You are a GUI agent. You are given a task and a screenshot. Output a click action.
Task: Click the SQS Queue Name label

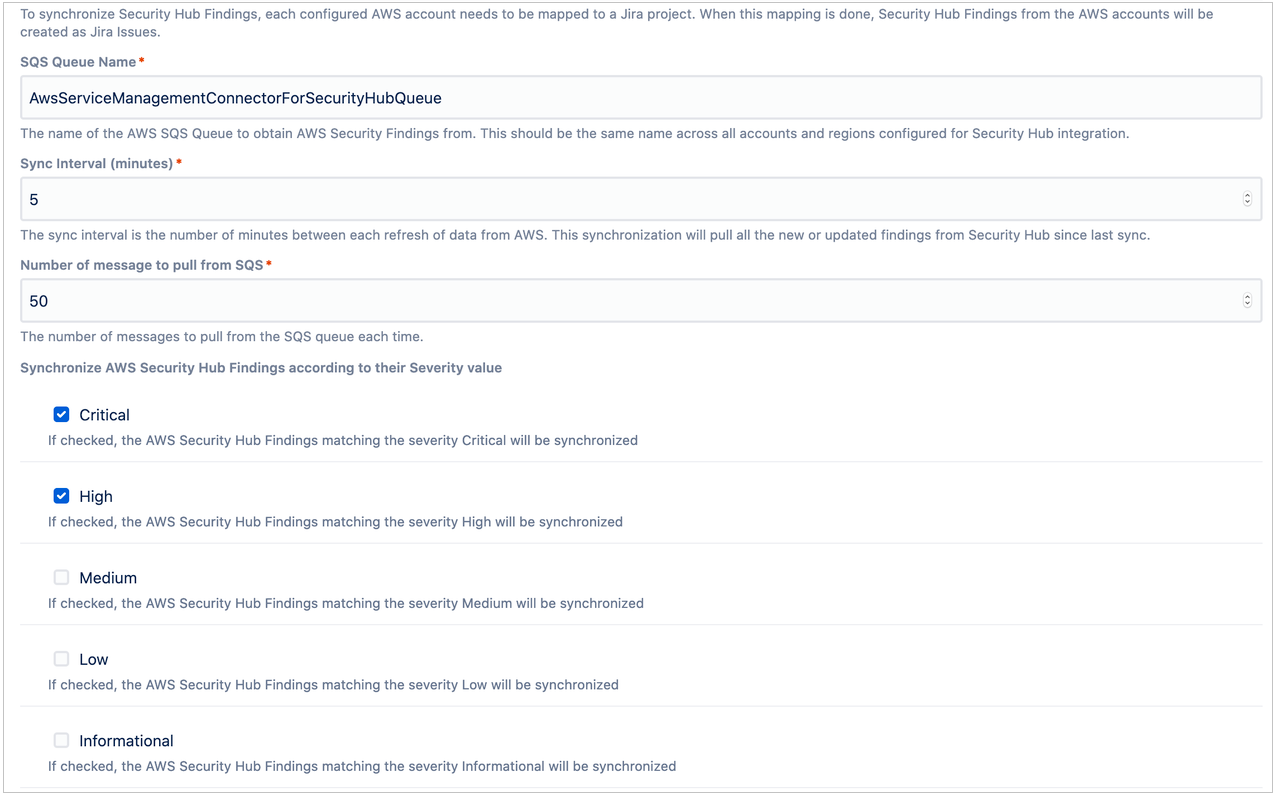[74, 61]
